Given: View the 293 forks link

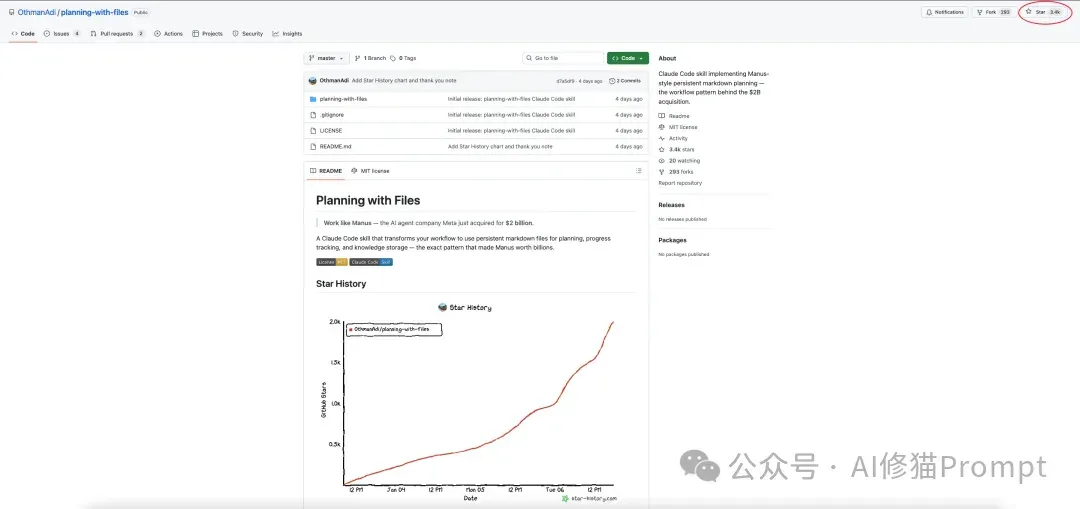Looking at the screenshot, I should 676,172.
